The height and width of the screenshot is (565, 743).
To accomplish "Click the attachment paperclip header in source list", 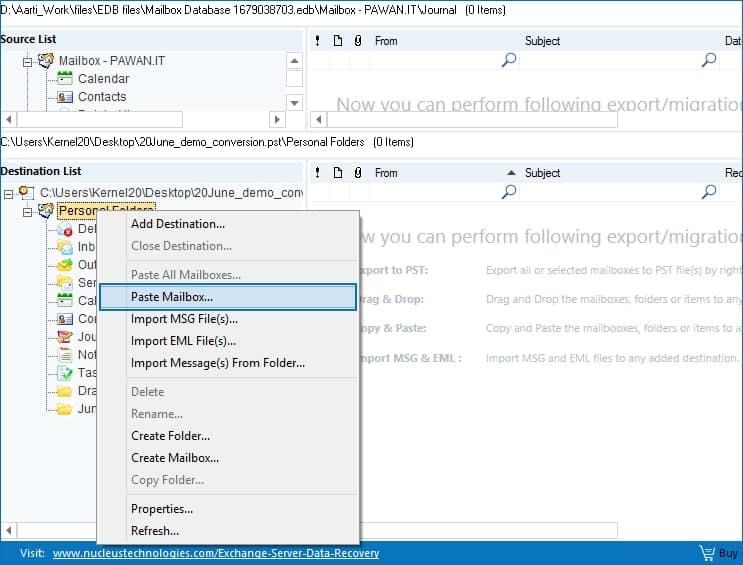I will tap(357, 41).
